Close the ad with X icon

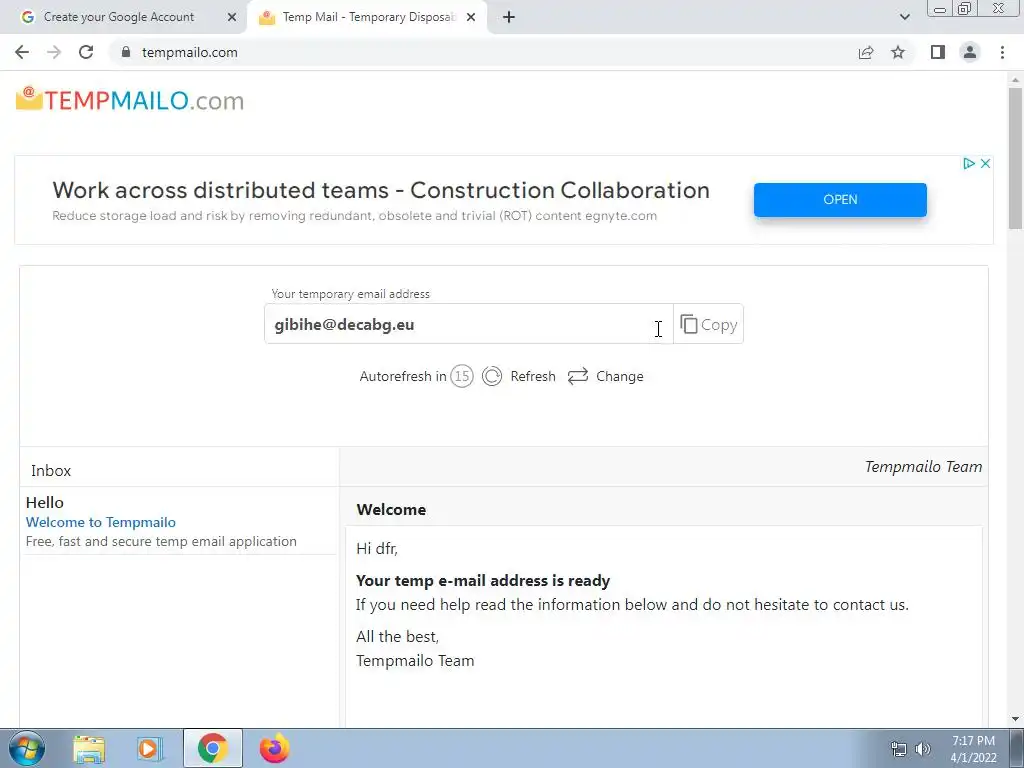(x=985, y=163)
